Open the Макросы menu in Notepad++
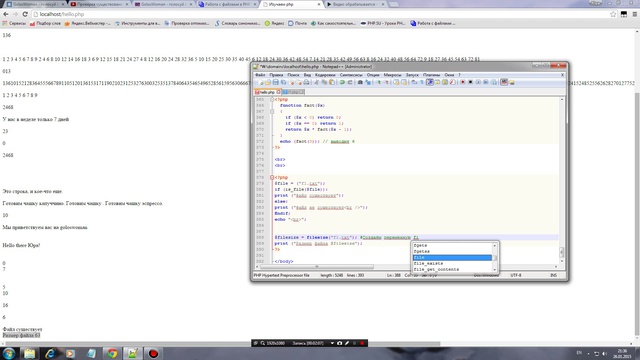The height and width of the screenshot is (360, 640). tap(392, 75)
